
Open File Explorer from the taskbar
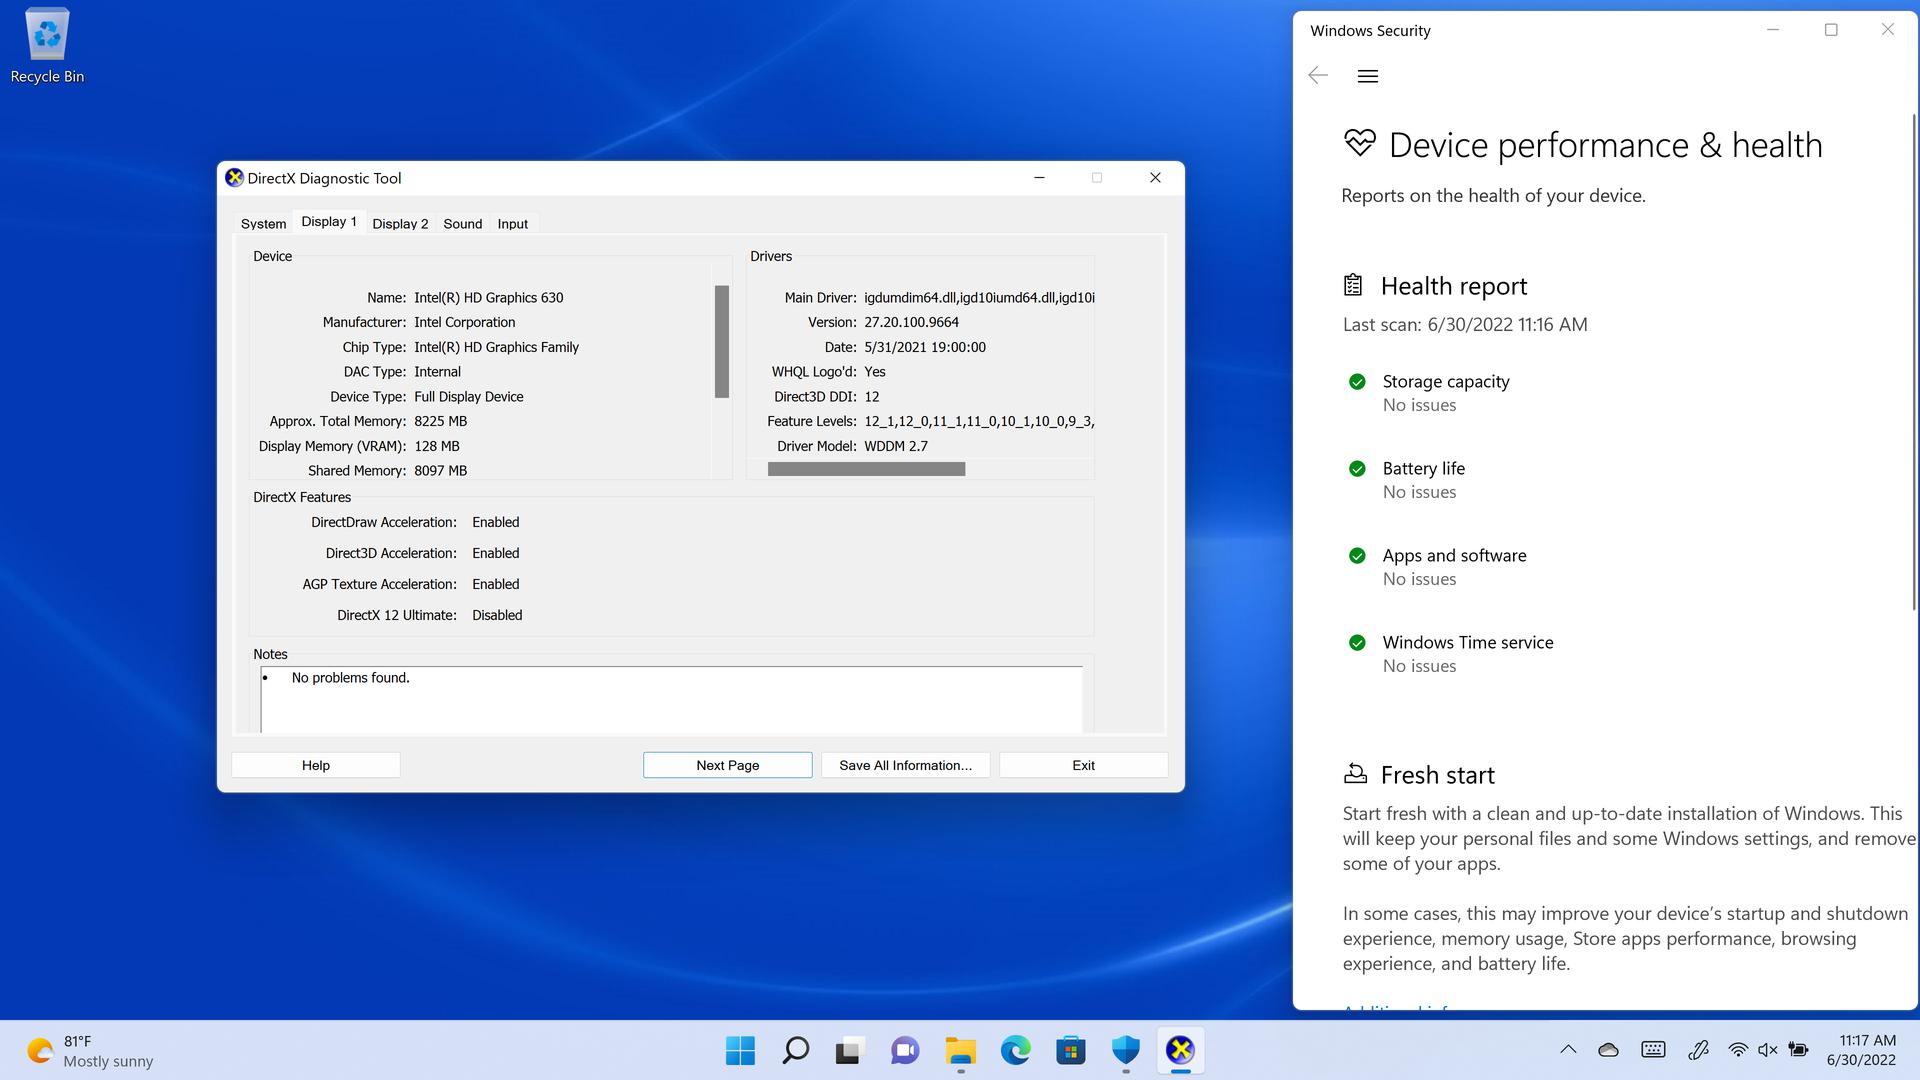[960, 1050]
